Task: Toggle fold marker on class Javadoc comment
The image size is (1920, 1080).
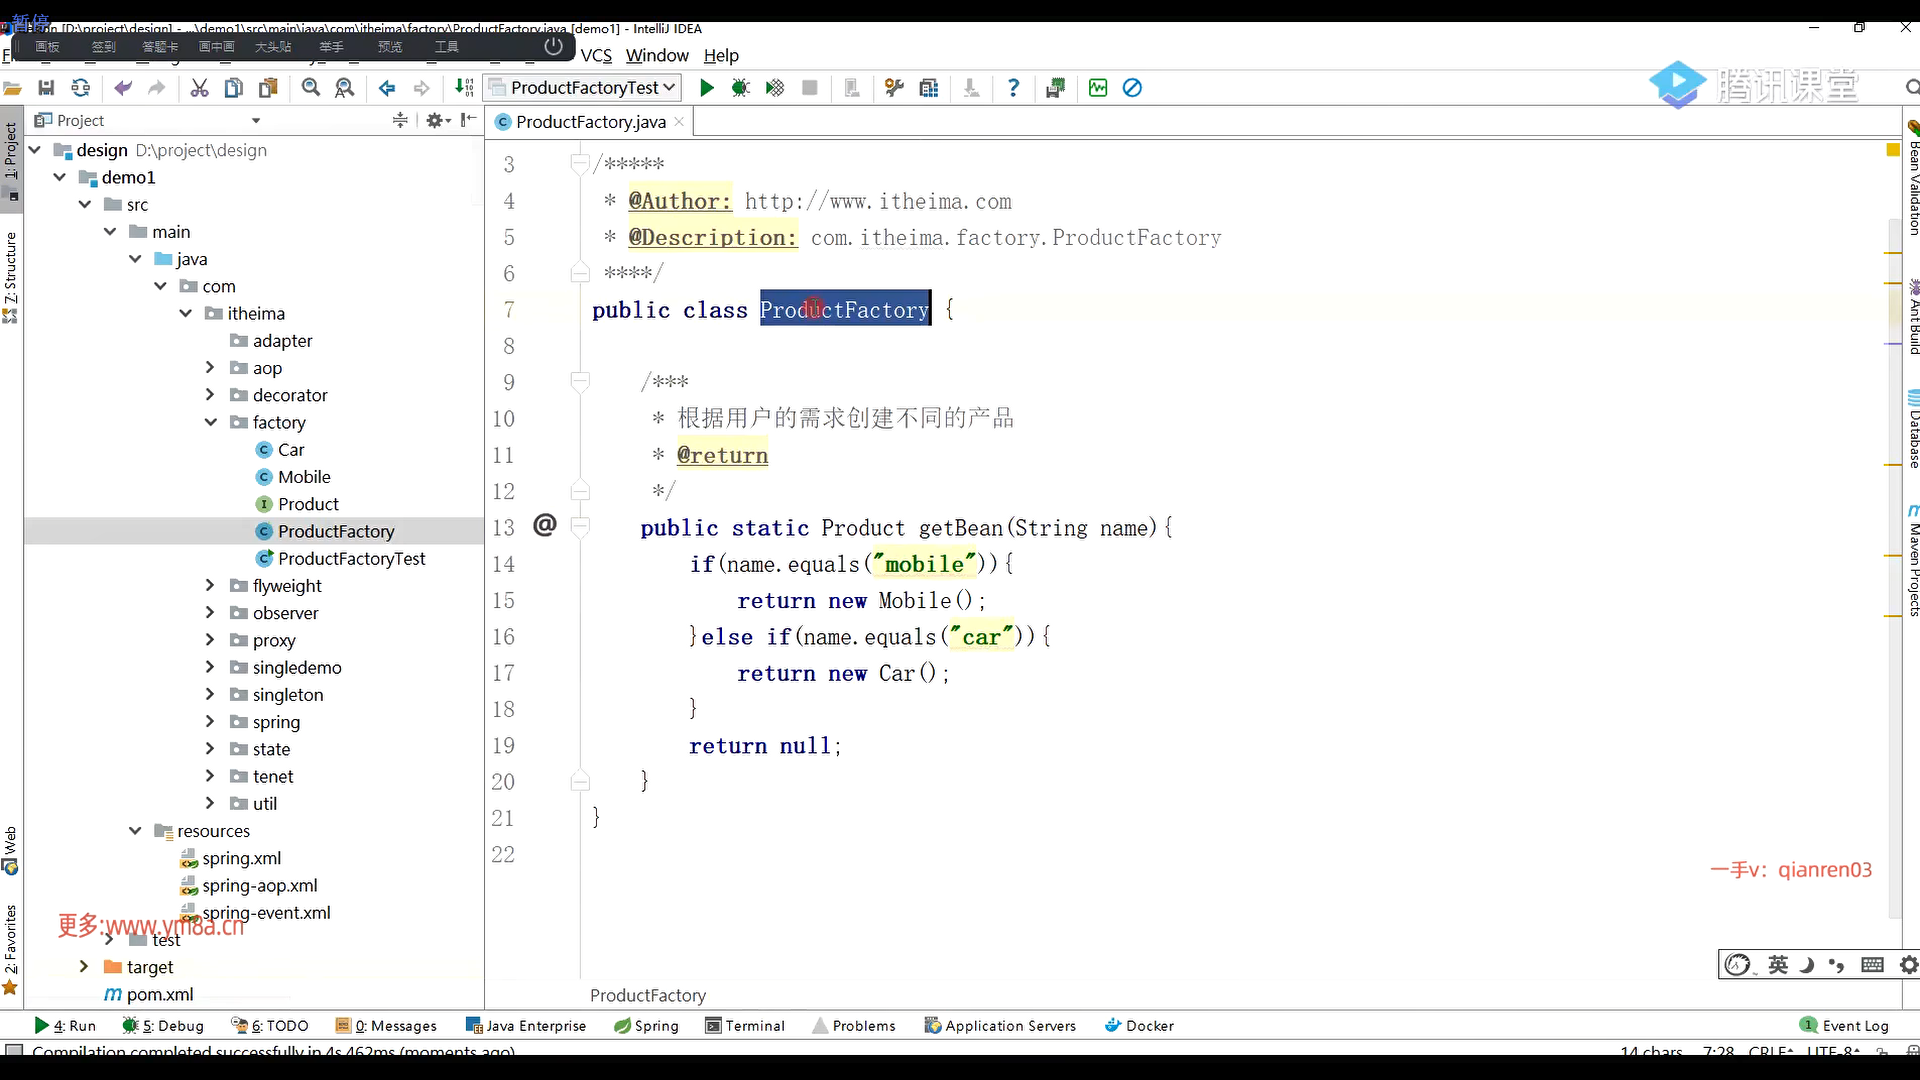Action: click(x=579, y=163)
